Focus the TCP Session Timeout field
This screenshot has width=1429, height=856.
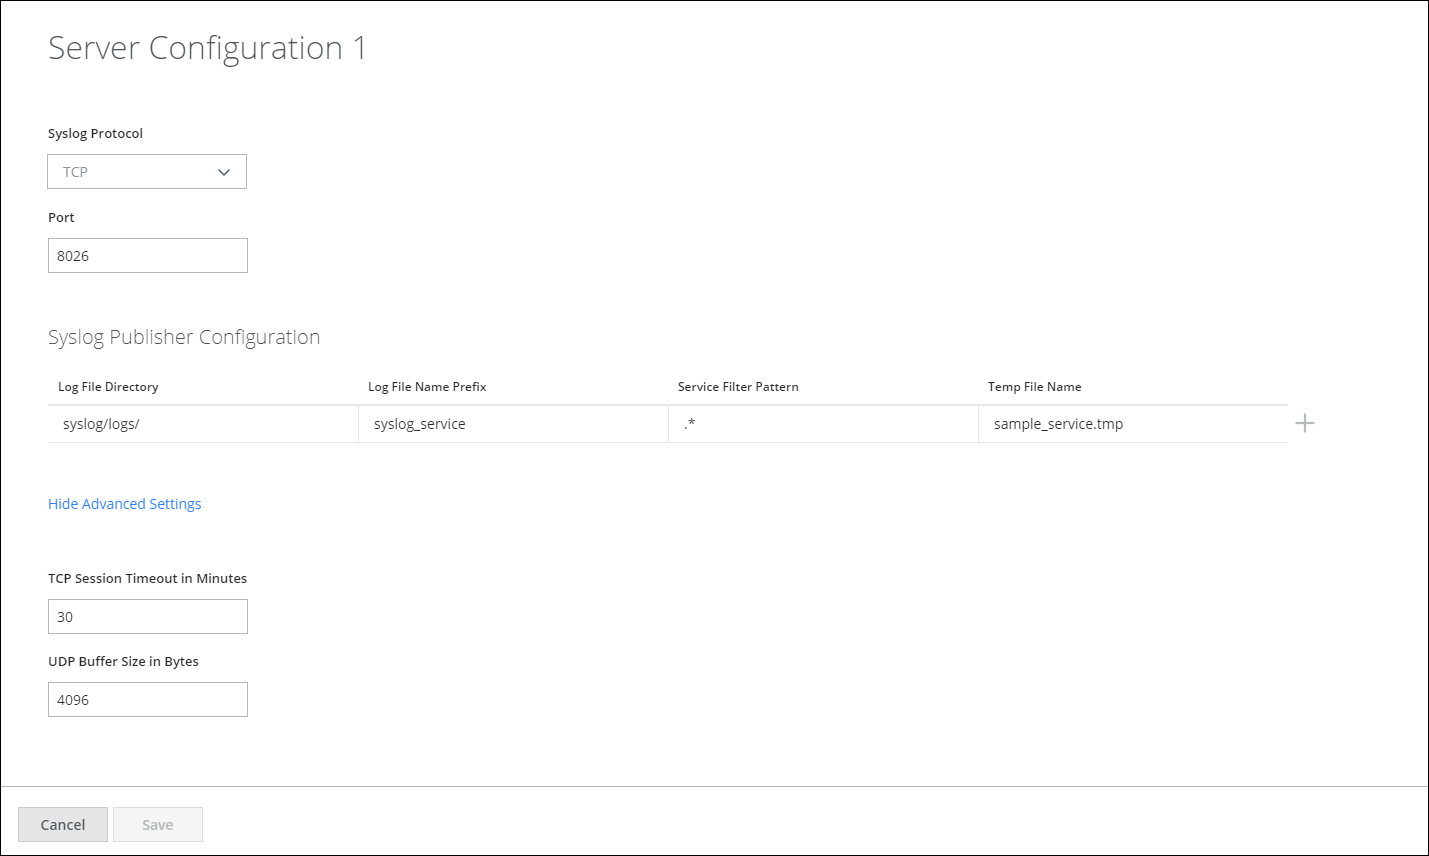[147, 617]
